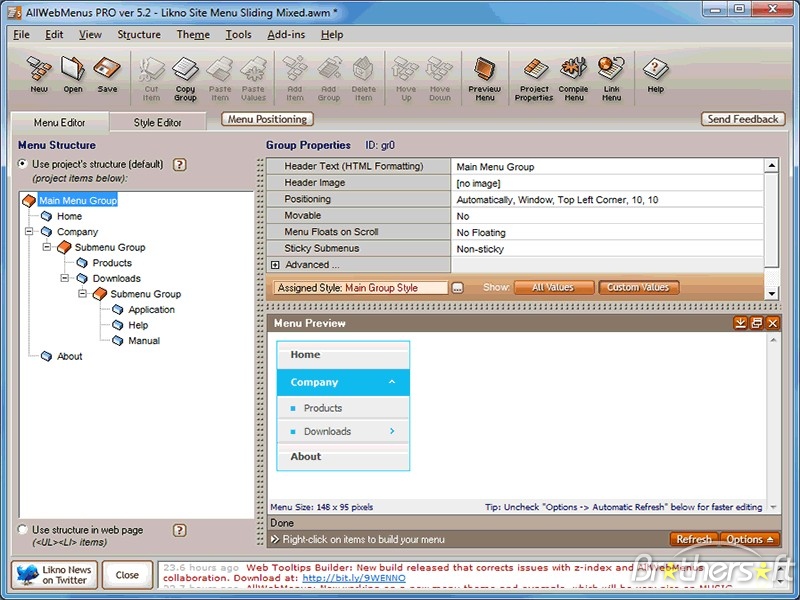Screen dimensions: 800x600
Task: Select 'Use project's structure' radio button
Action: click(x=23, y=165)
